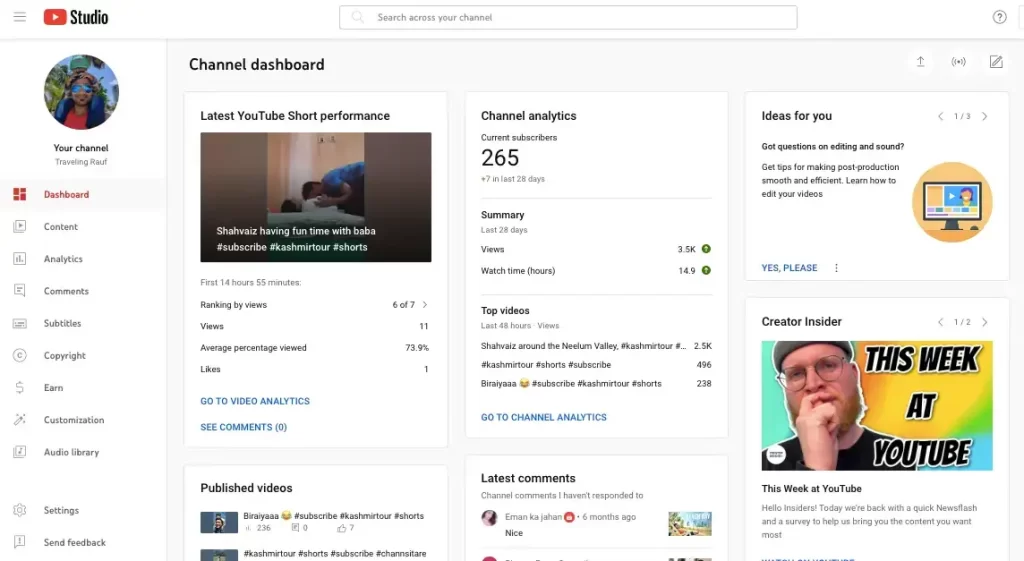Click the Traveling Rauf channel name
Viewport: 1024px width, 561px height.
81,162
